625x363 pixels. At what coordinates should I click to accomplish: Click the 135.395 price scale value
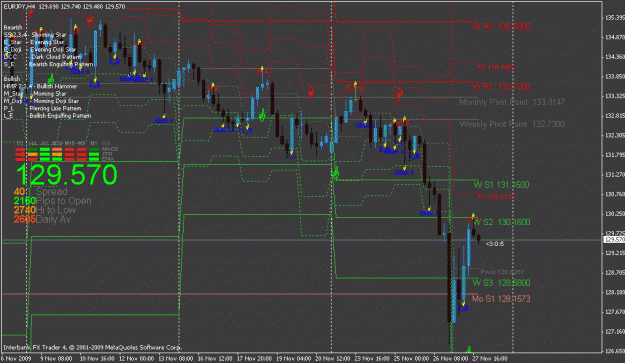click(x=615, y=18)
